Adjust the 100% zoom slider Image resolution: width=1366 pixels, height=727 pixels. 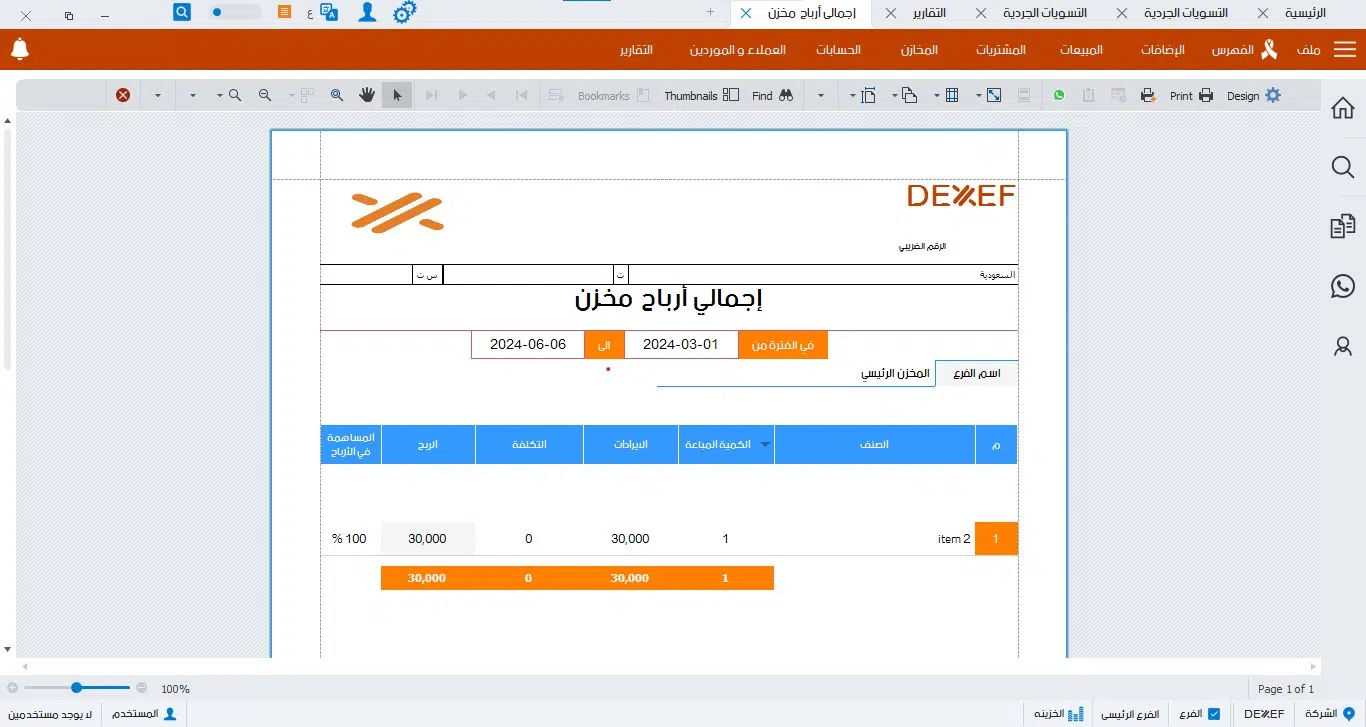(75, 688)
